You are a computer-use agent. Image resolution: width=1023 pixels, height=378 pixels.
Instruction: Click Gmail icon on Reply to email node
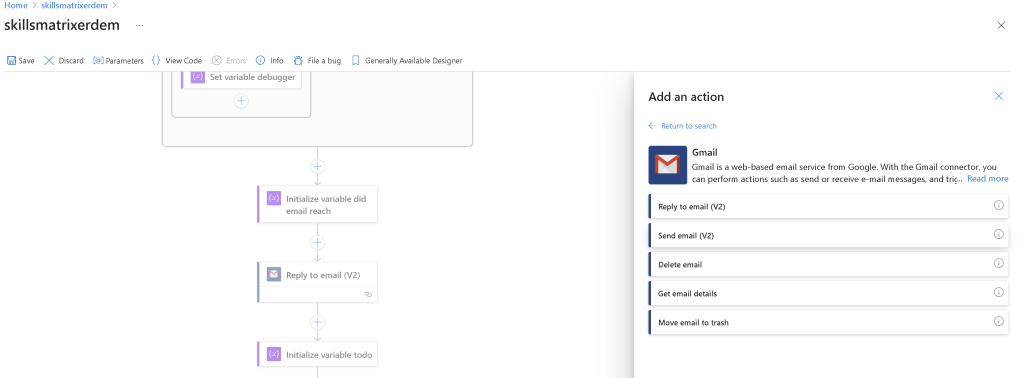tap(274, 274)
